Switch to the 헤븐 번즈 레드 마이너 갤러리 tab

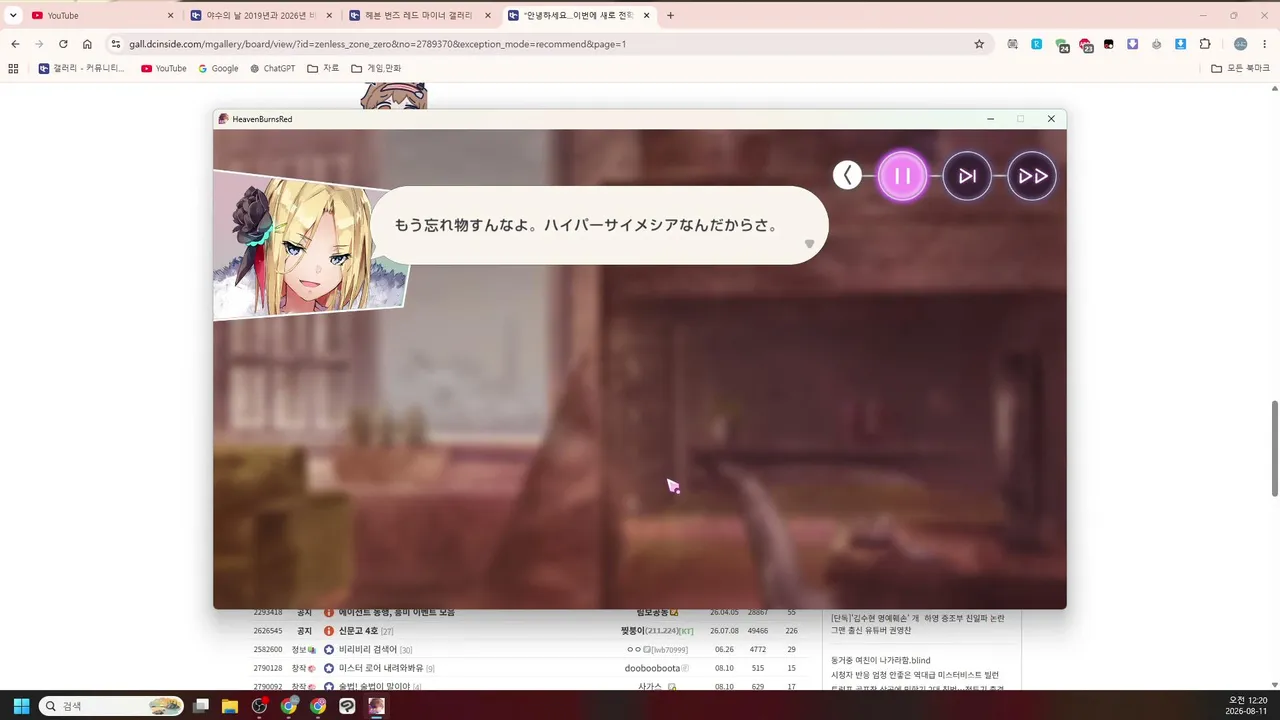click(420, 15)
